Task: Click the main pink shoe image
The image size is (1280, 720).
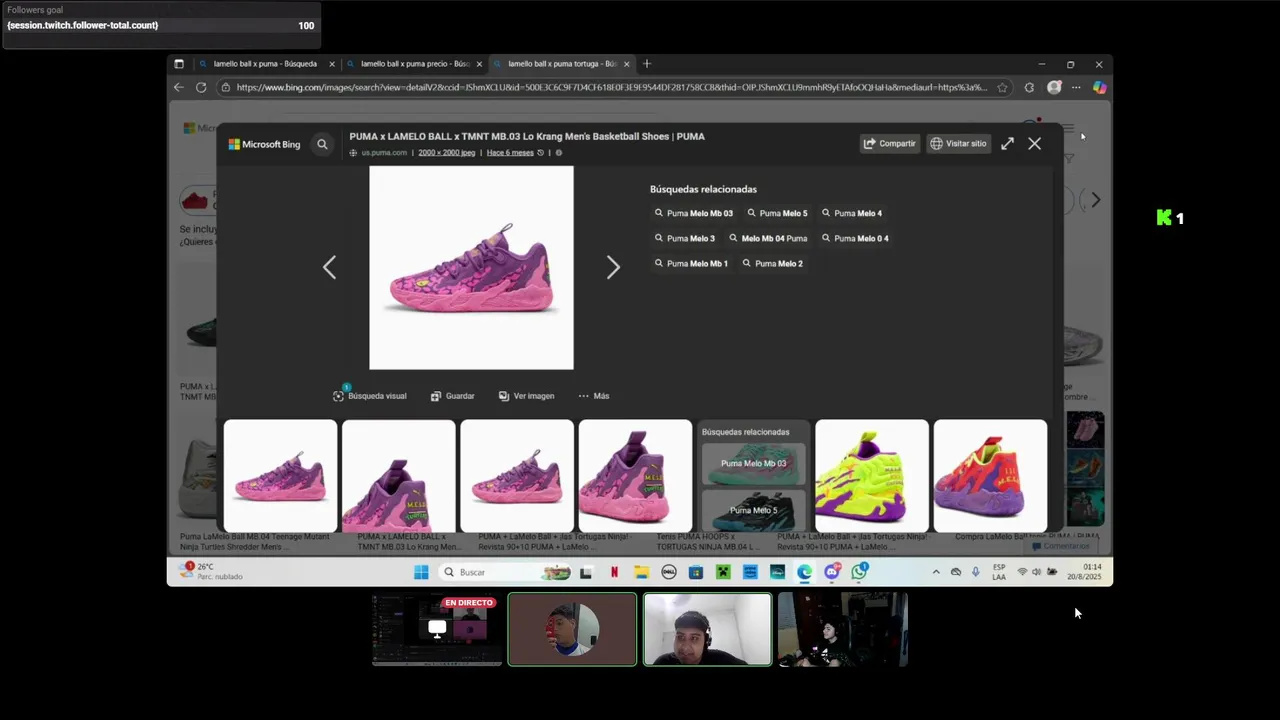Action: pos(471,268)
